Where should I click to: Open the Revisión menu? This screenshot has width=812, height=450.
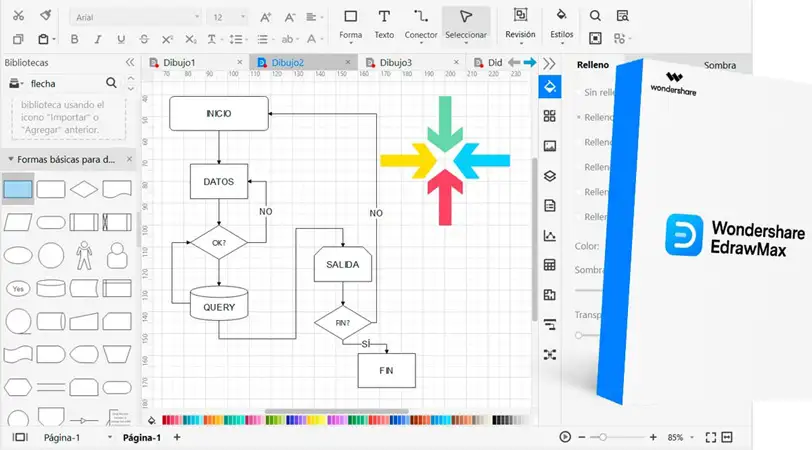click(520, 24)
